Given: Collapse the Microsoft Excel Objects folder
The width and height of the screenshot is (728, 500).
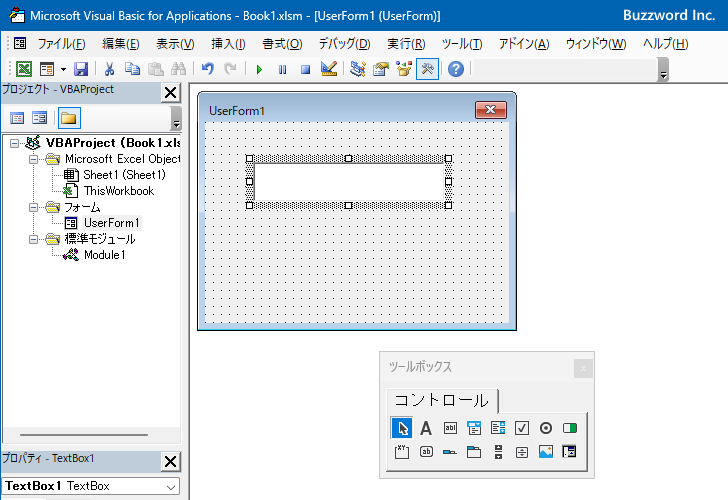Looking at the screenshot, I should (x=33, y=160).
